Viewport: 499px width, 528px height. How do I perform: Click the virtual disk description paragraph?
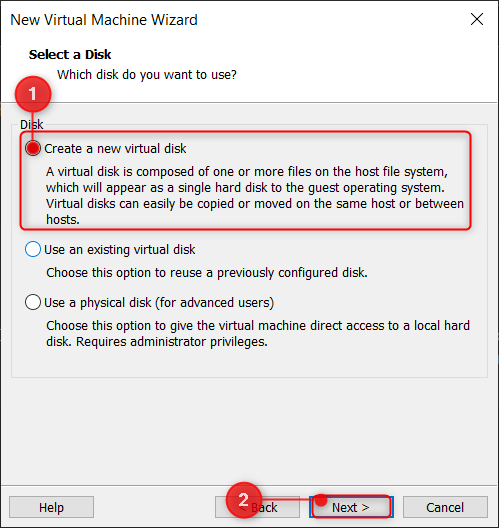[x=255, y=196]
